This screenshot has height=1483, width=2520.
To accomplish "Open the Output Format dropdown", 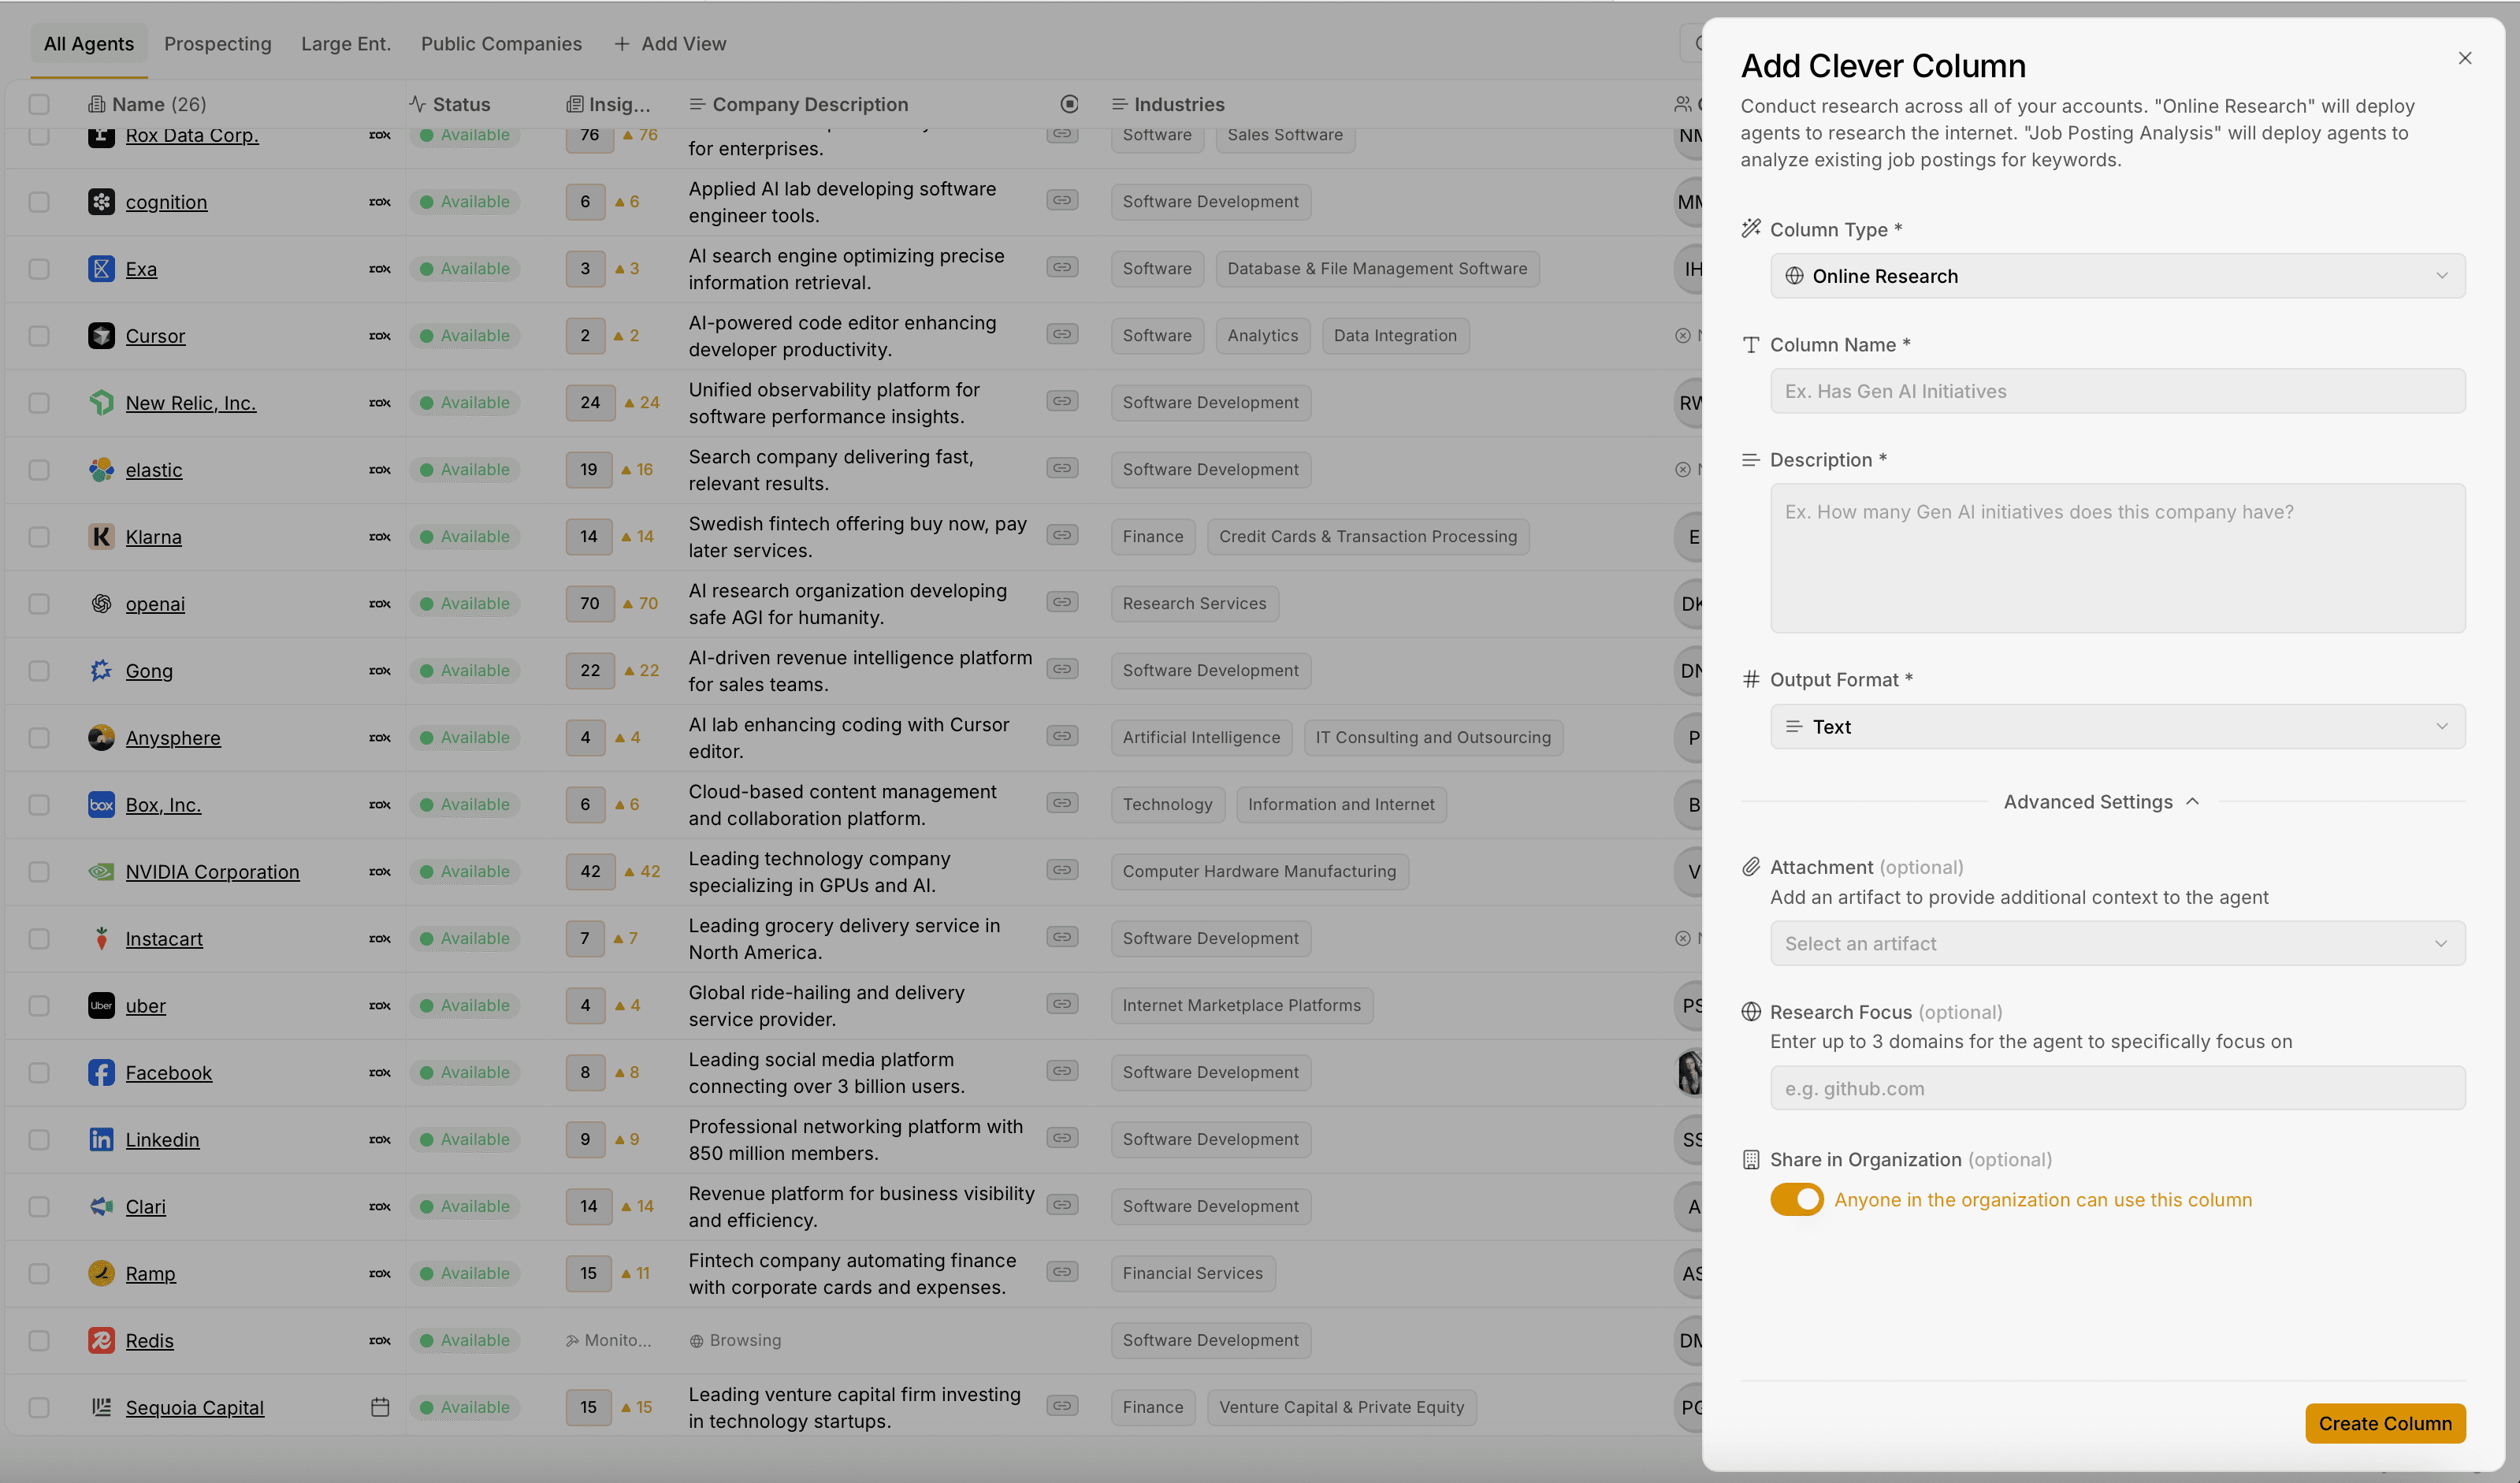I will click(2117, 727).
